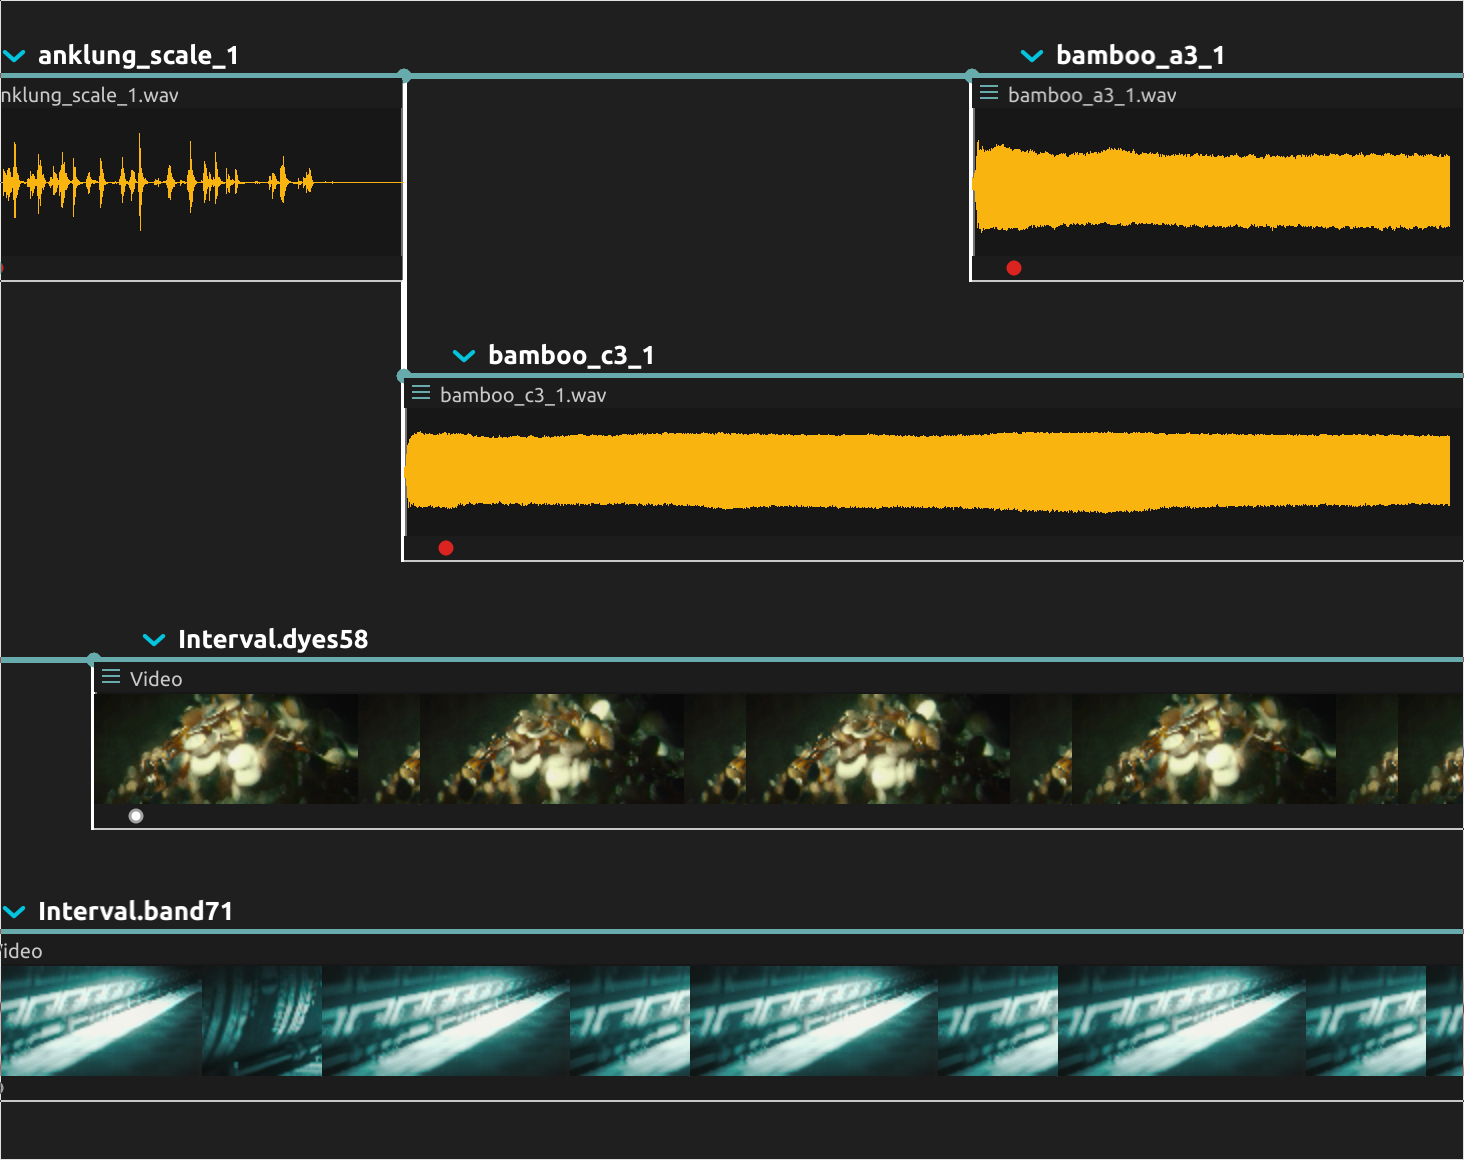Collapse the anklung_scale_1 track chevron
The width and height of the screenshot is (1464, 1160).
point(14,56)
